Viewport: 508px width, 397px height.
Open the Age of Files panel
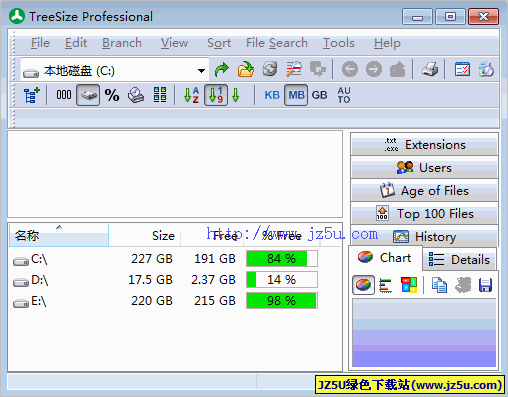coord(424,190)
